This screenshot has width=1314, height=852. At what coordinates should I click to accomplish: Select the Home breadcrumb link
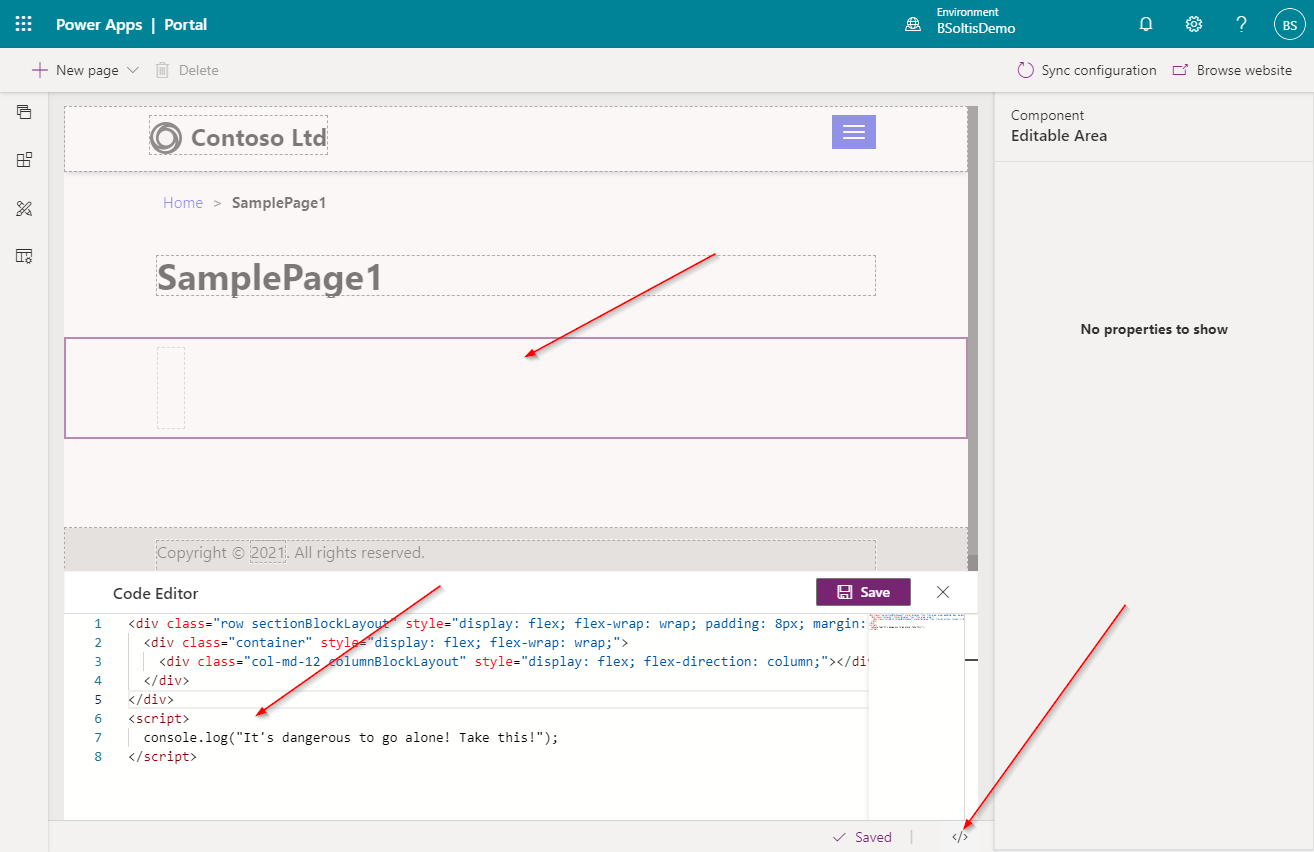pyautogui.click(x=183, y=202)
